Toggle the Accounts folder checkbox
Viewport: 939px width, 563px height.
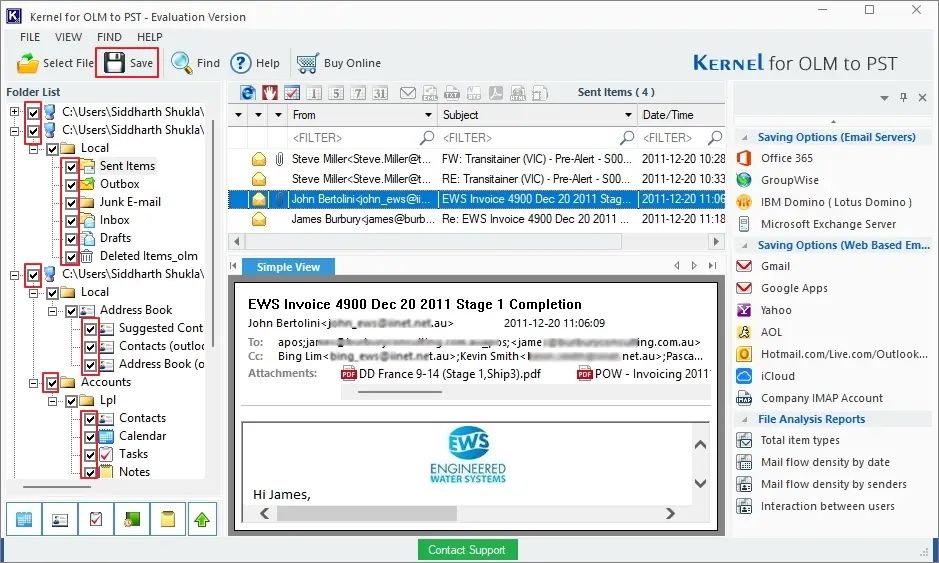pyautogui.click(x=52, y=382)
